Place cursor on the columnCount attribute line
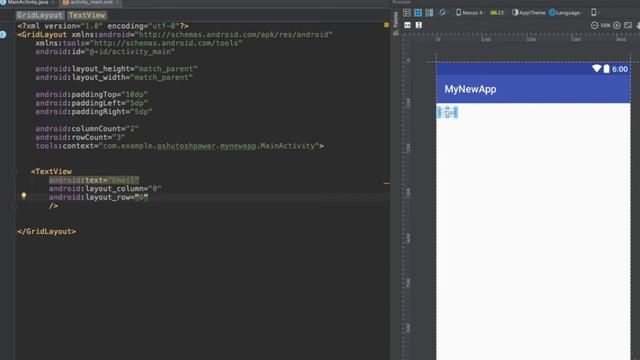The height and width of the screenshot is (360, 640). (x=87, y=129)
